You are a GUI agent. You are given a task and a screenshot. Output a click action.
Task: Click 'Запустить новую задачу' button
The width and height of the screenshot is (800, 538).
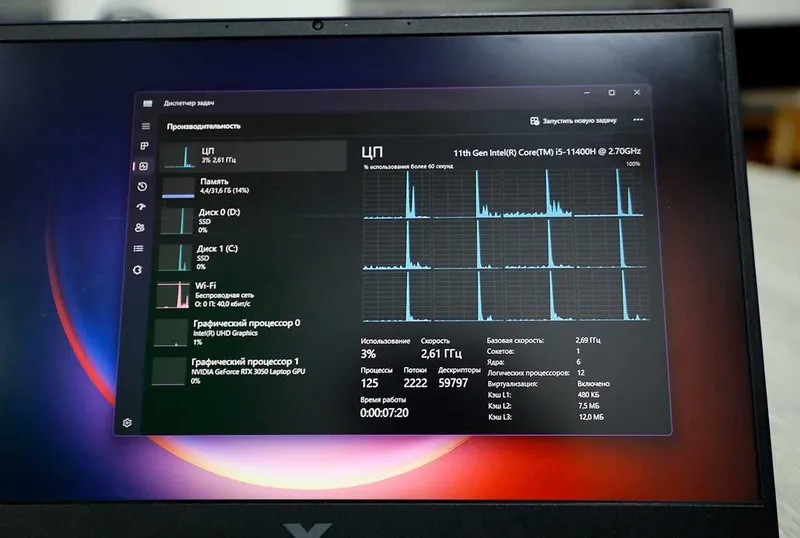coord(573,121)
